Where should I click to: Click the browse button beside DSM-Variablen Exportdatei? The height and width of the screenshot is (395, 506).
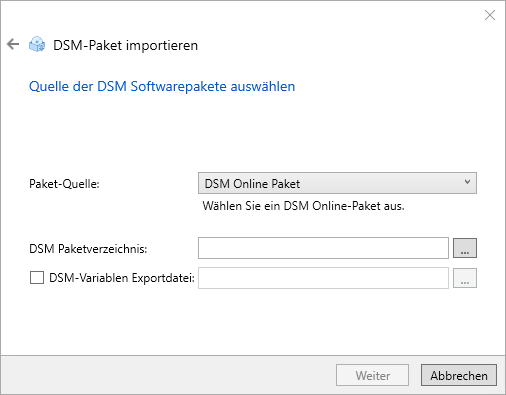tap(465, 278)
